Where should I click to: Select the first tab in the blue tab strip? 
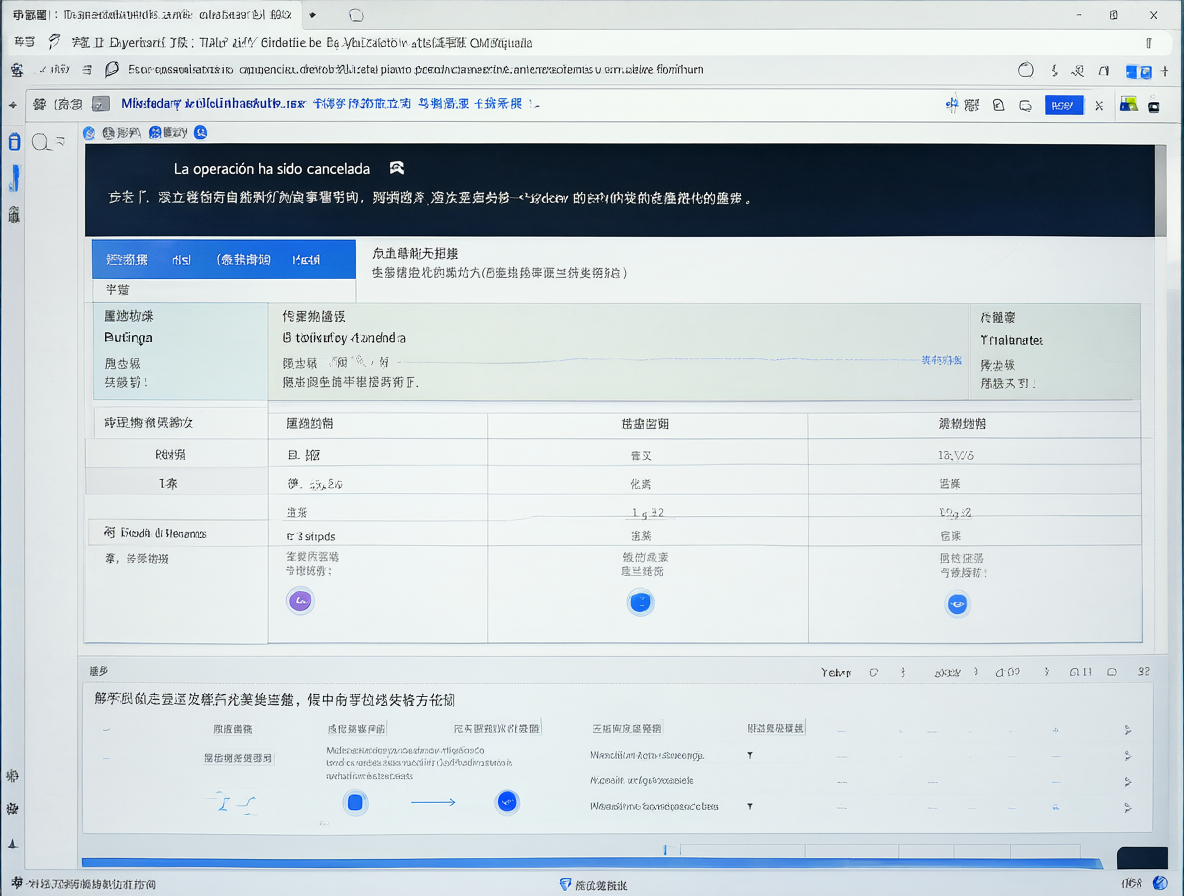pos(127,260)
